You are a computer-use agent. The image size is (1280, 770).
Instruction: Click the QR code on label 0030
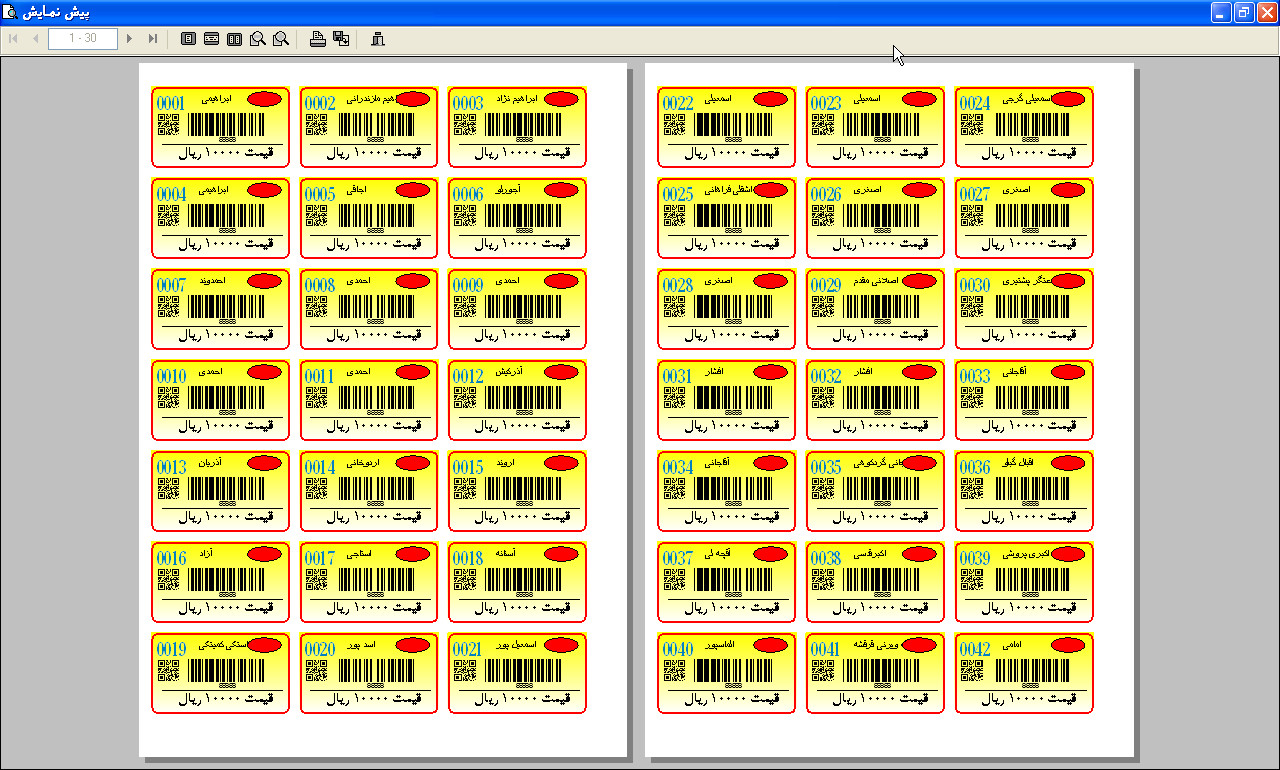[x=972, y=306]
